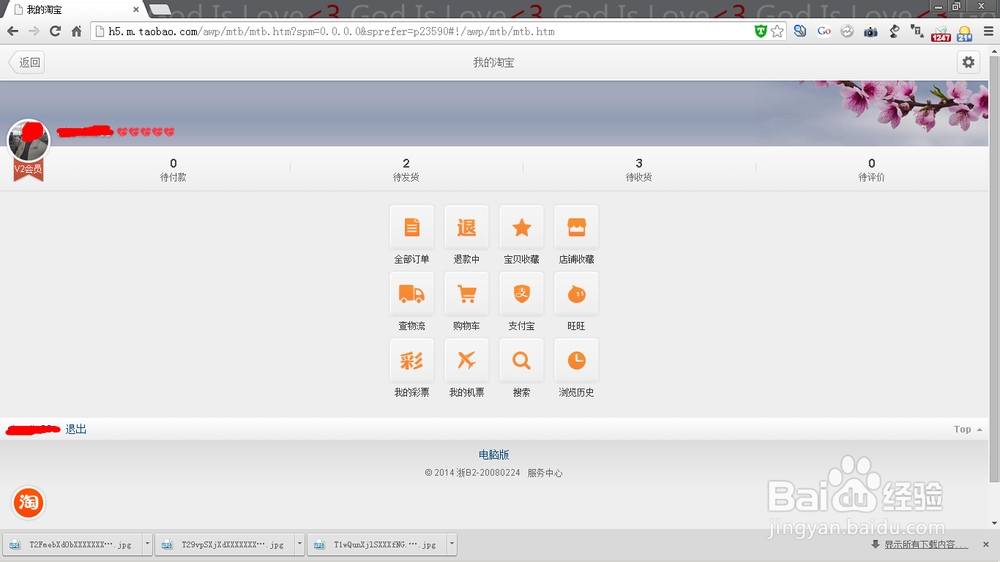Open 全部订单 (all orders) icon

[411, 228]
